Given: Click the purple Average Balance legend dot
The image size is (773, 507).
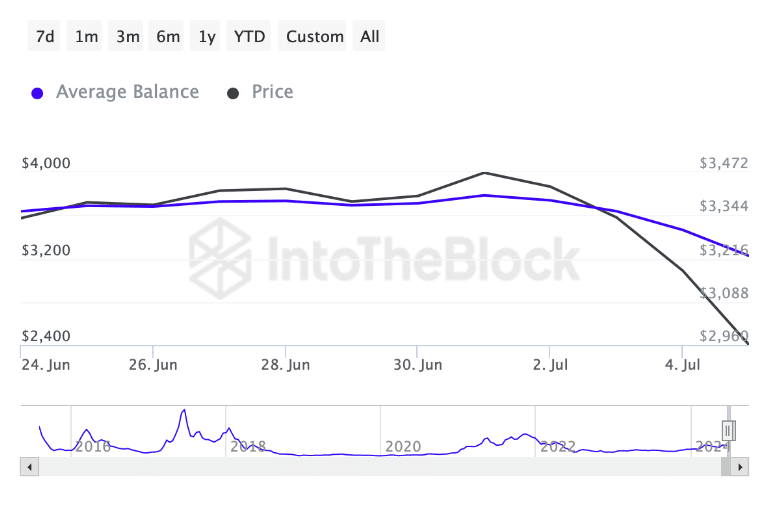Looking at the screenshot, I should pos(38,93).
